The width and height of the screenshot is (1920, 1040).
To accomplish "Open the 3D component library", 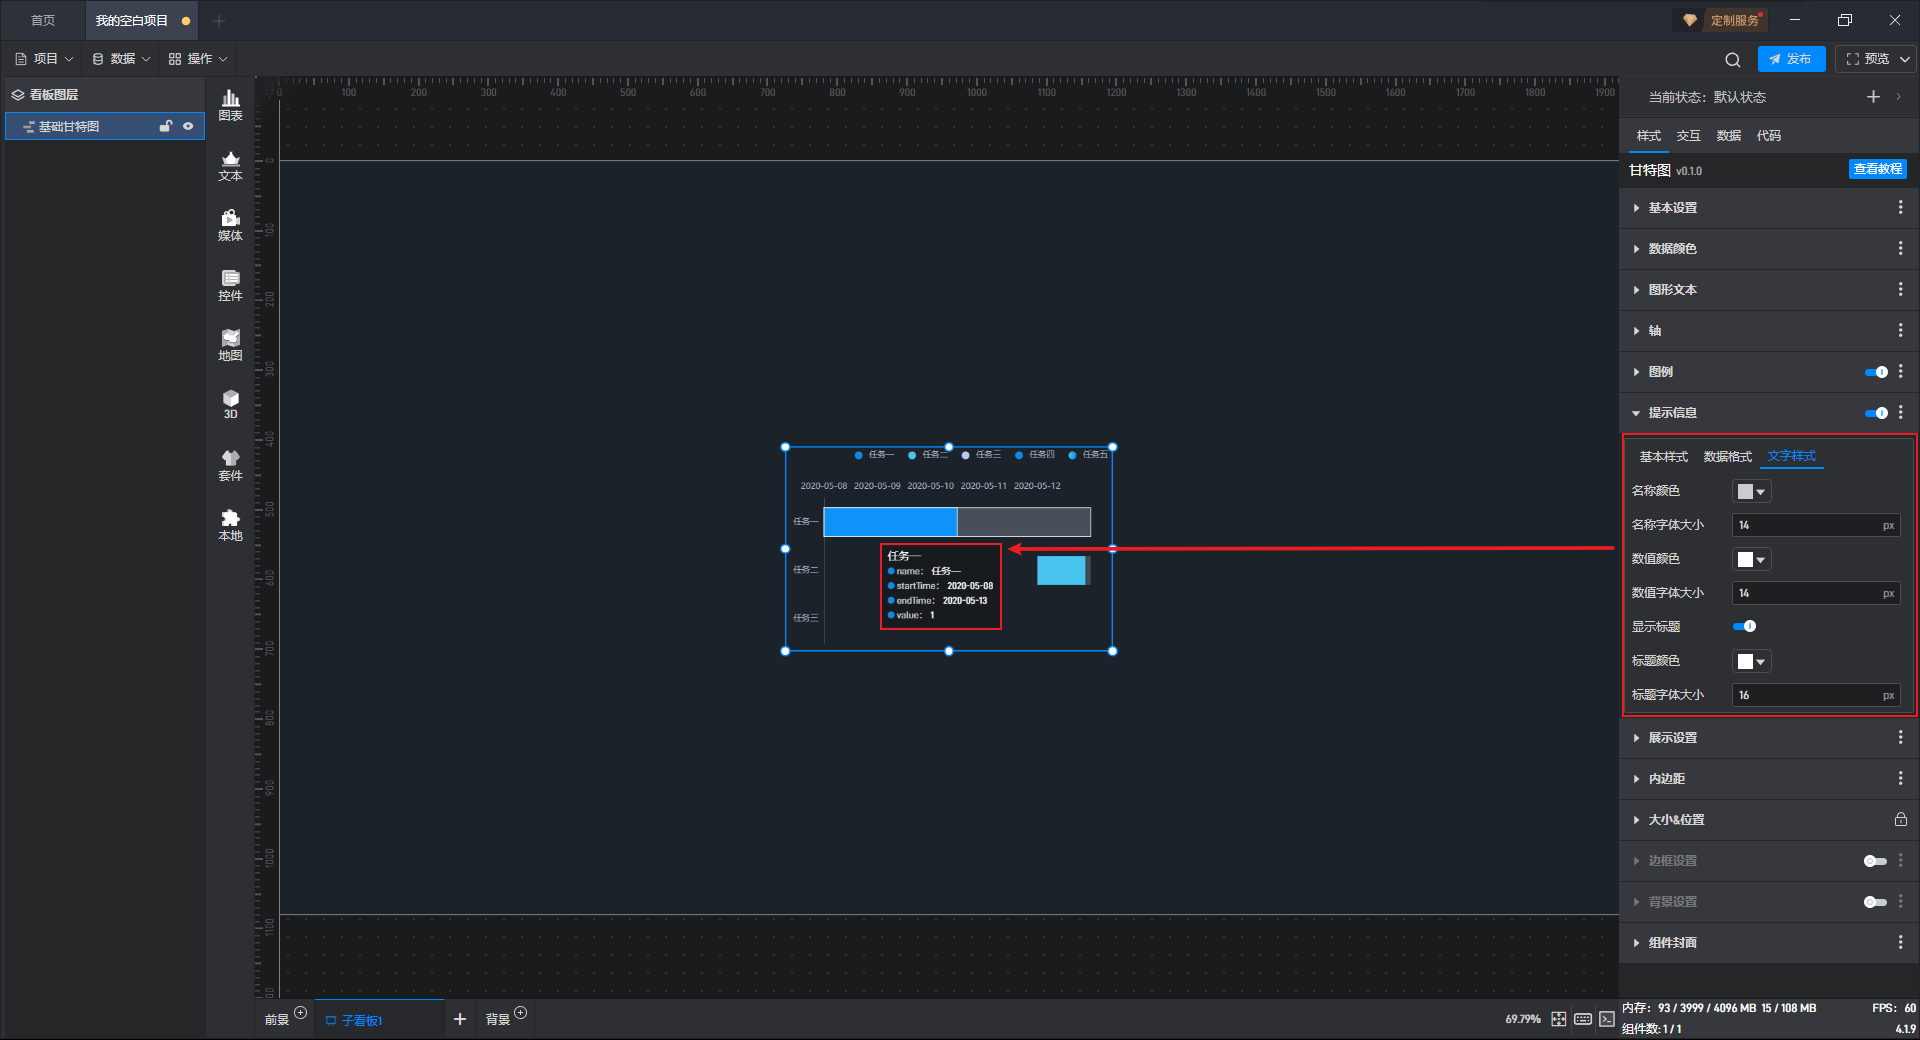I will click(x=230, y=404).
